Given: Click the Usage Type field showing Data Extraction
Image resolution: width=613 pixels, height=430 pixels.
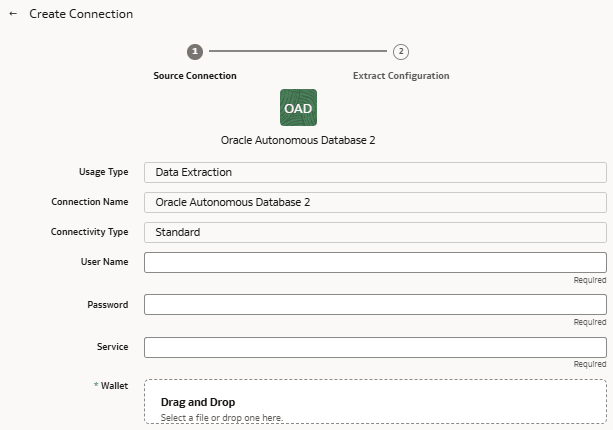Looking at the screenshot, I should point(375,172).
